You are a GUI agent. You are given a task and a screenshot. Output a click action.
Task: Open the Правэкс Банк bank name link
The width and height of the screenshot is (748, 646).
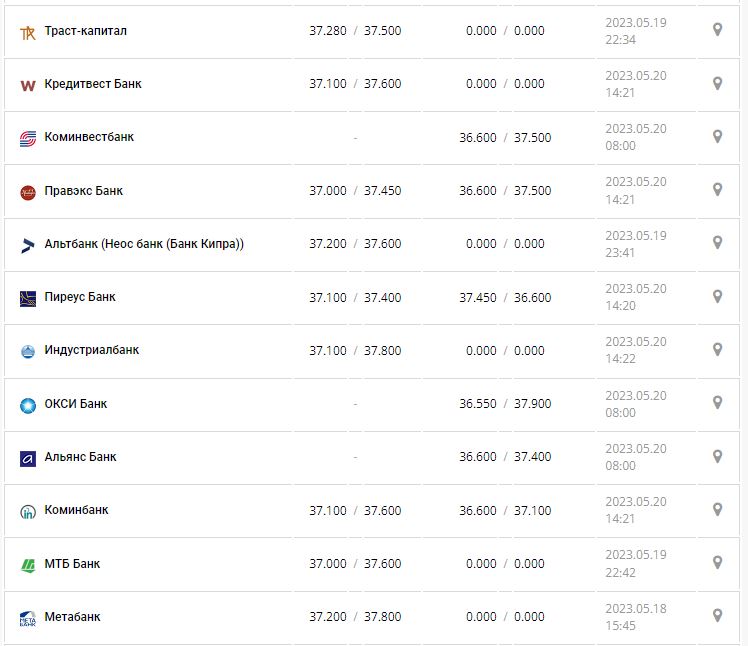tap(84, 191)
